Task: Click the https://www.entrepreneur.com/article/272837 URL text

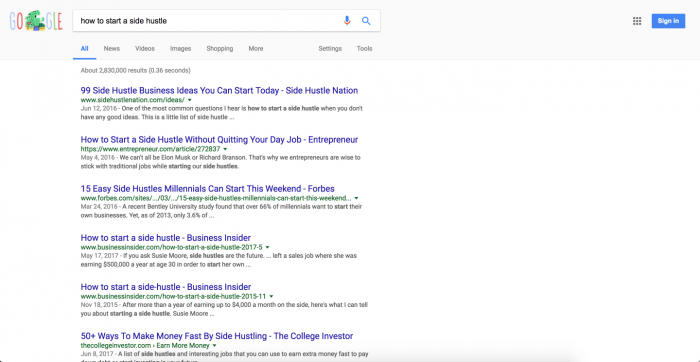Action: [x=150, y=149]
